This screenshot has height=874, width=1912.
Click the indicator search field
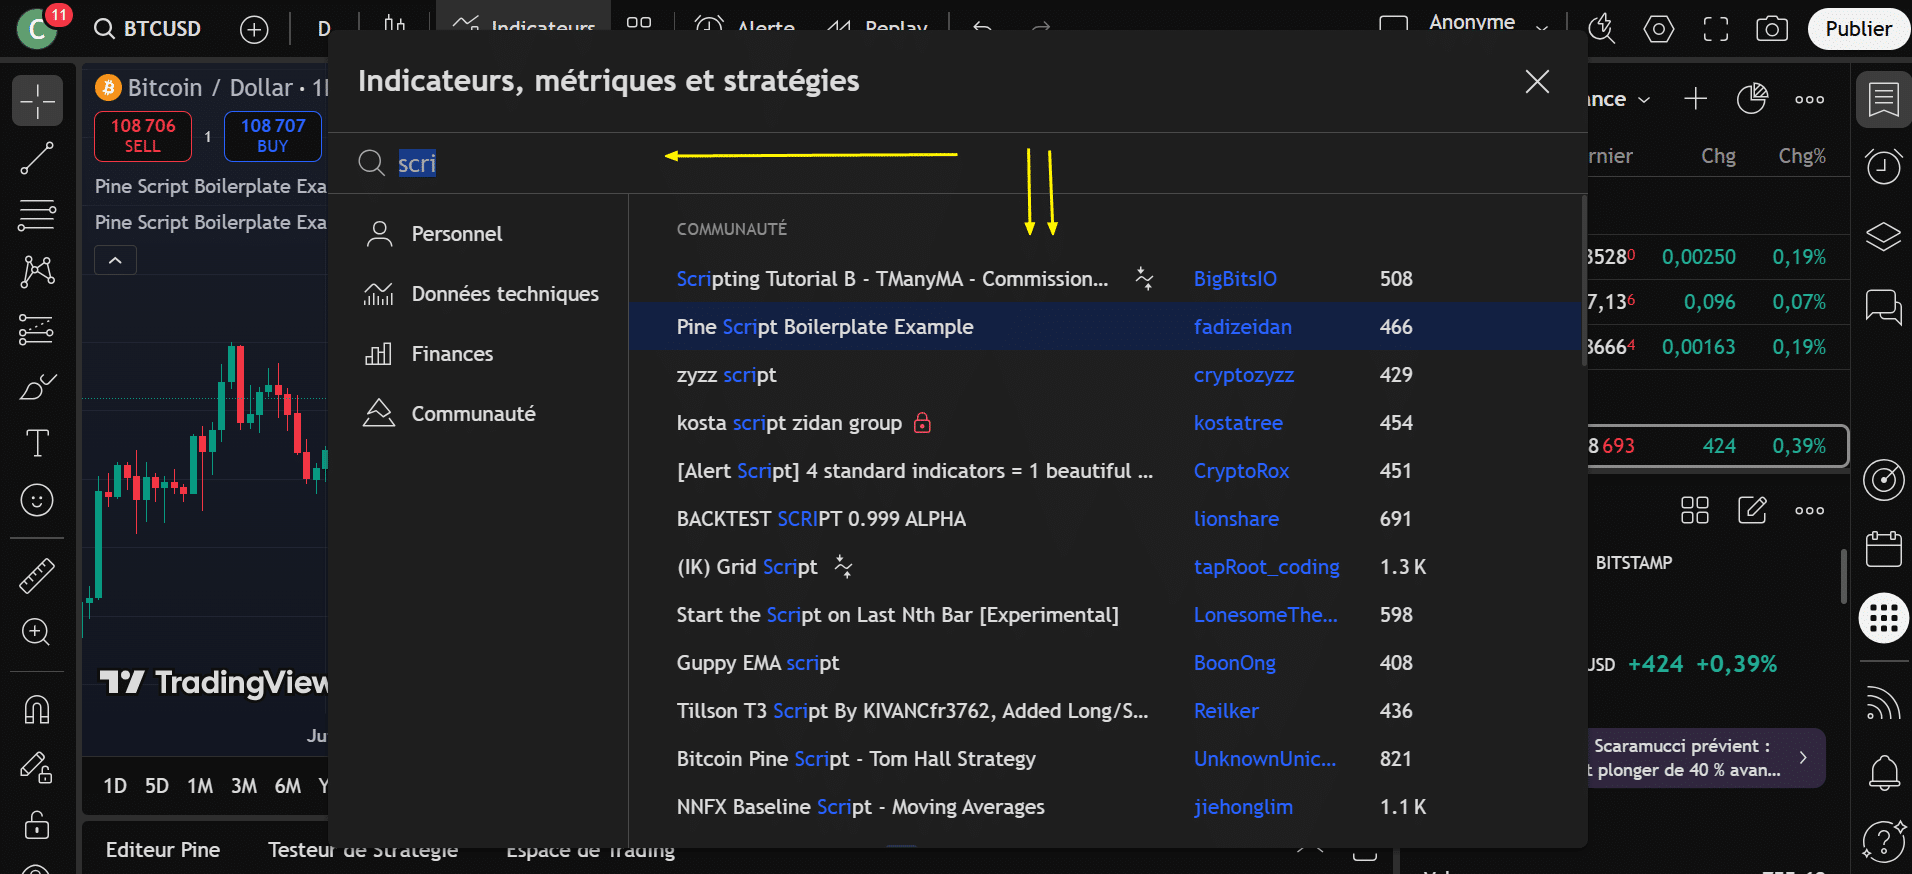(958, 163)
